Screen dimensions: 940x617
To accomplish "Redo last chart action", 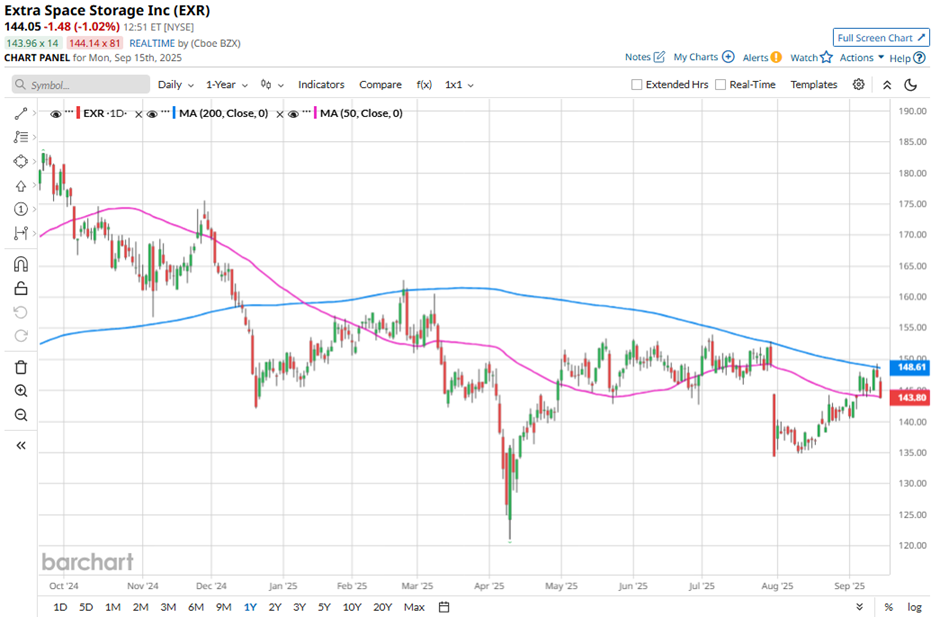I will click(x=21, y=336).
